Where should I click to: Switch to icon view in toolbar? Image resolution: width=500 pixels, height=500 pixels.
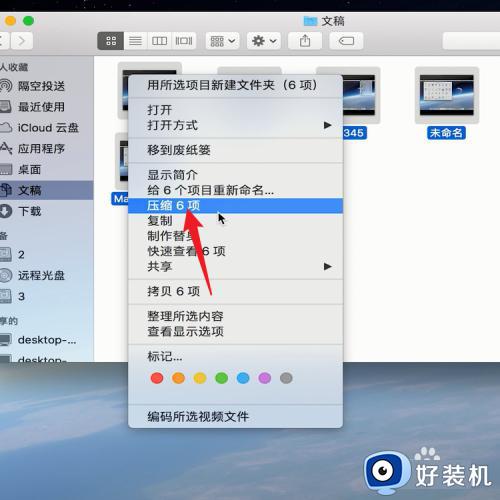click(x=111, y=41)
